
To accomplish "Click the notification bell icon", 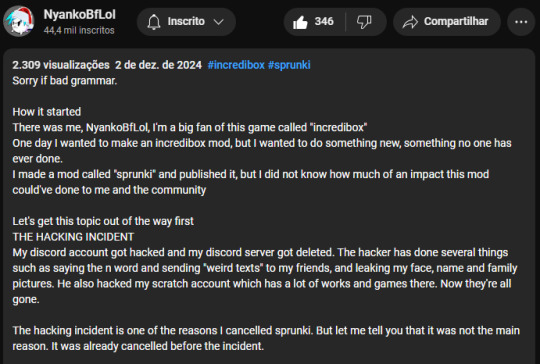I will [x=154, y=22].
